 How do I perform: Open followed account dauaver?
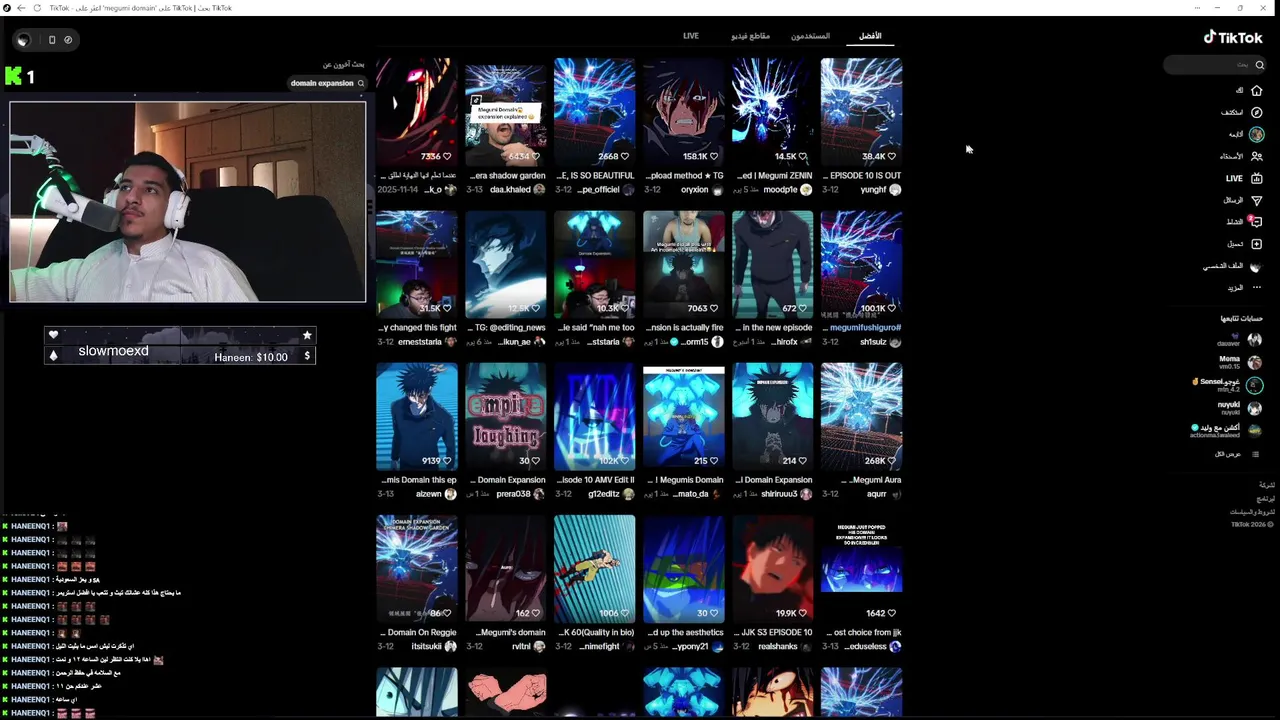[x=1238, y=340]
